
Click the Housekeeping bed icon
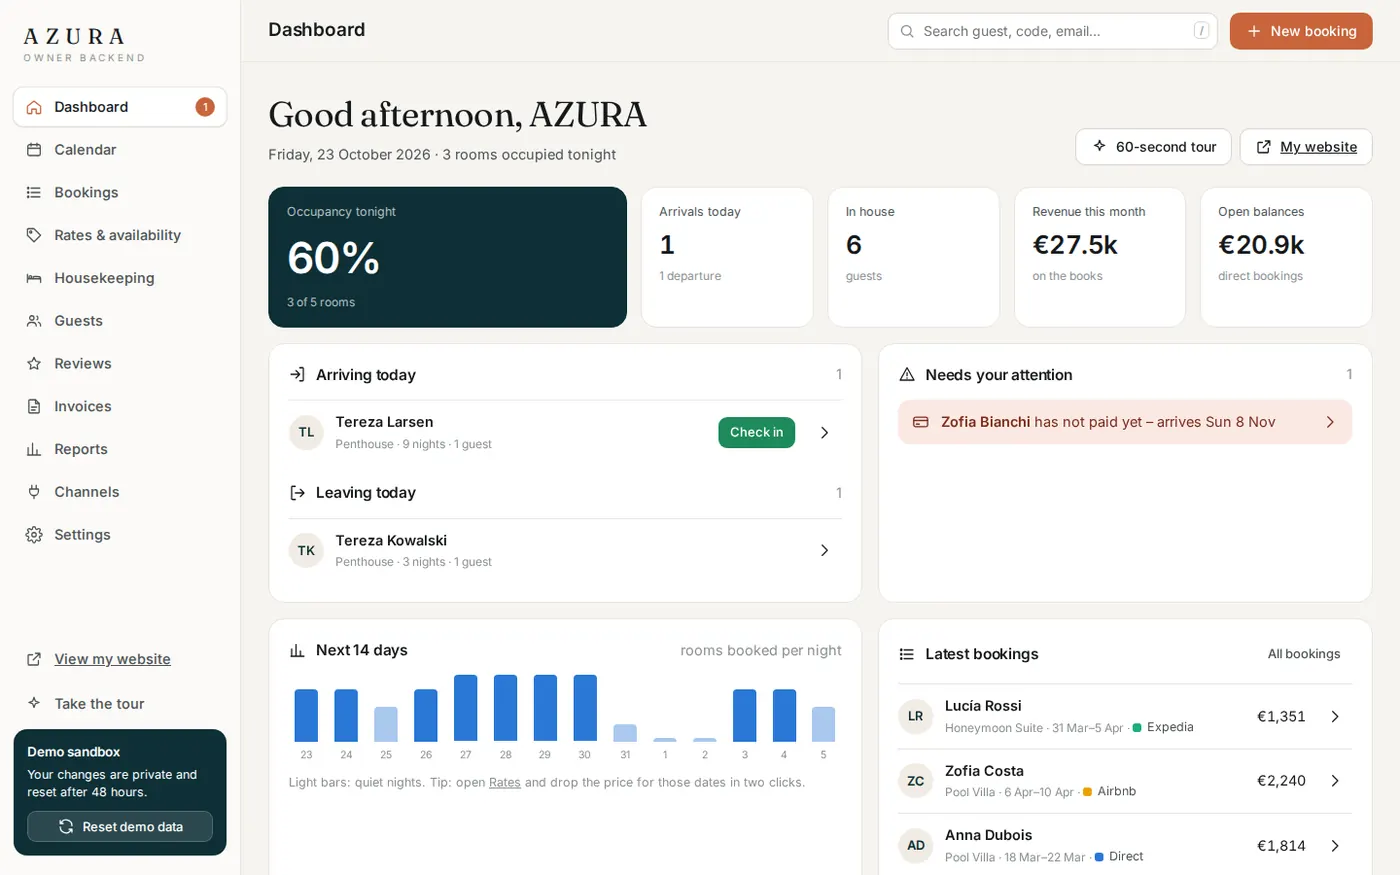tap(34, 278)
